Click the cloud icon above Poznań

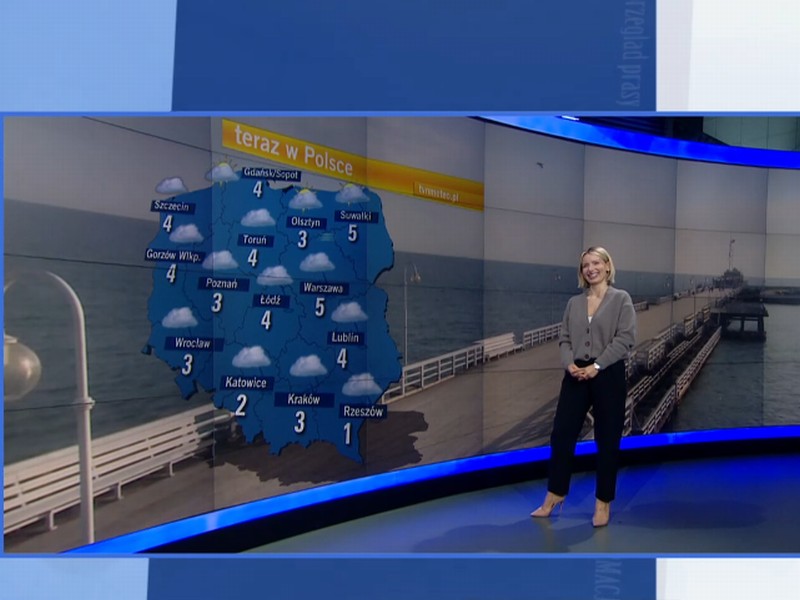click(220, 260)
